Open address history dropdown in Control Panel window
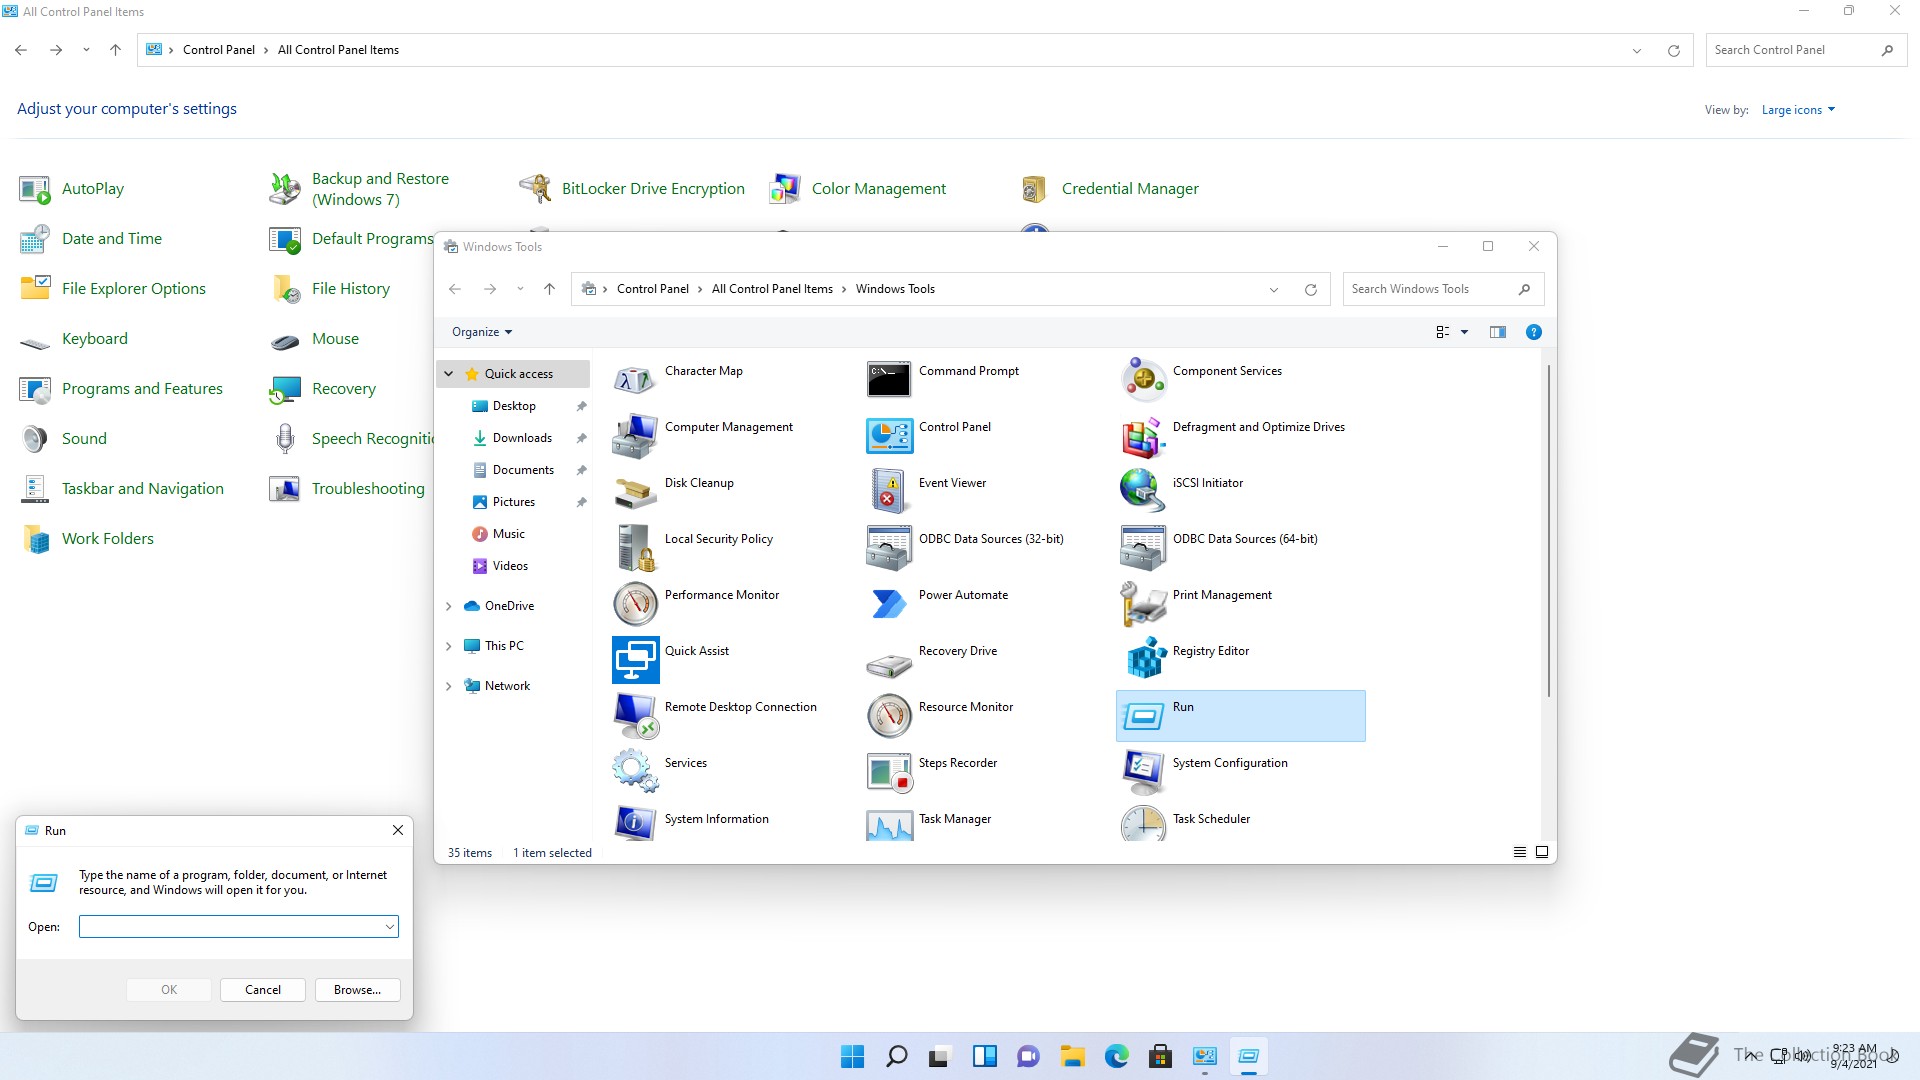The height and width of the screenshot is (1080, 1920). pyautogui.click(x=1637, y=51)
